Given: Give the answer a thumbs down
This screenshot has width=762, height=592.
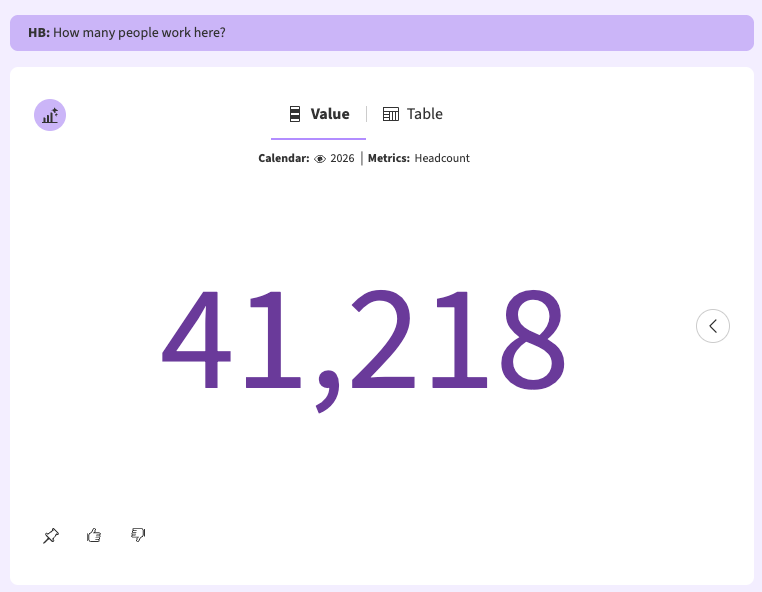Looking at the screenshot, I should 139,536.
